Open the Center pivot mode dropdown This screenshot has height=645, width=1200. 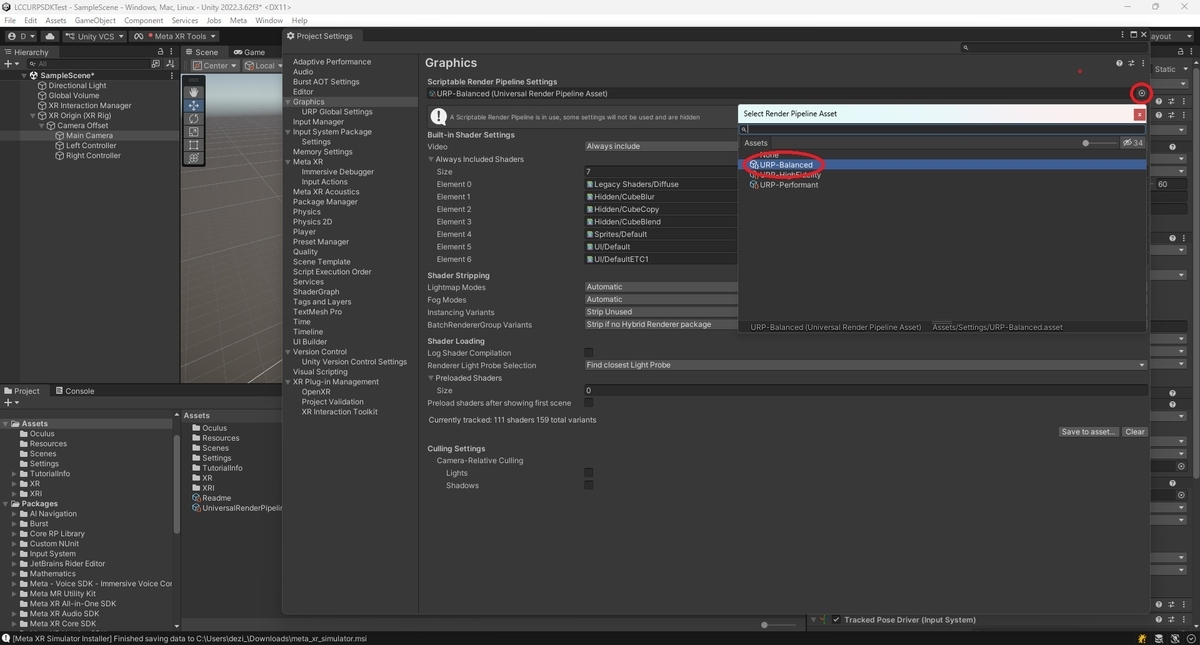coord(214,66)
